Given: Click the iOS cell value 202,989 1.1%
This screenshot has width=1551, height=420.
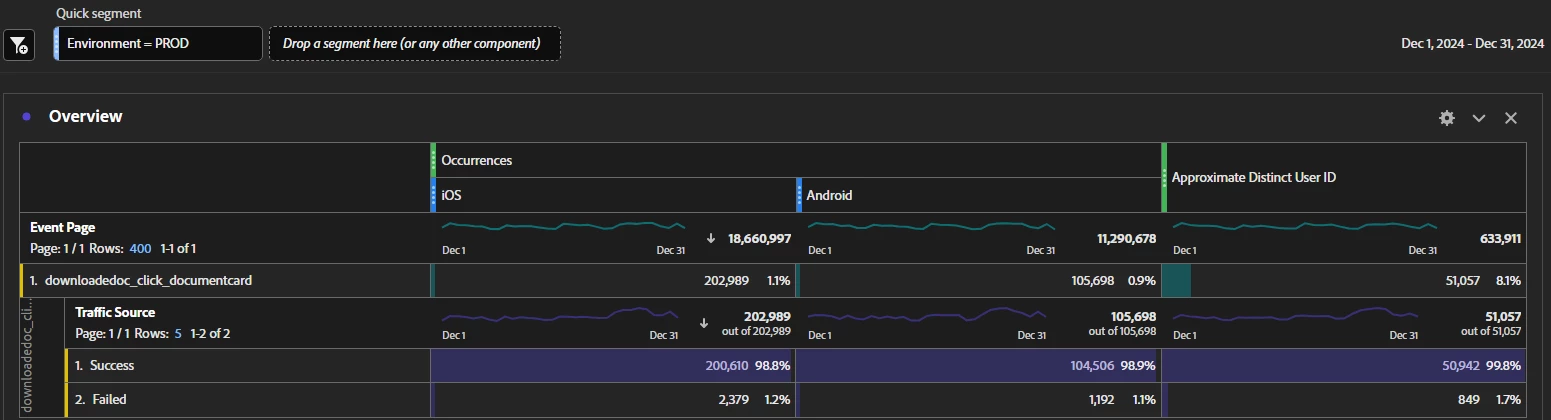Looking at the screenshot, I should 613,281.
